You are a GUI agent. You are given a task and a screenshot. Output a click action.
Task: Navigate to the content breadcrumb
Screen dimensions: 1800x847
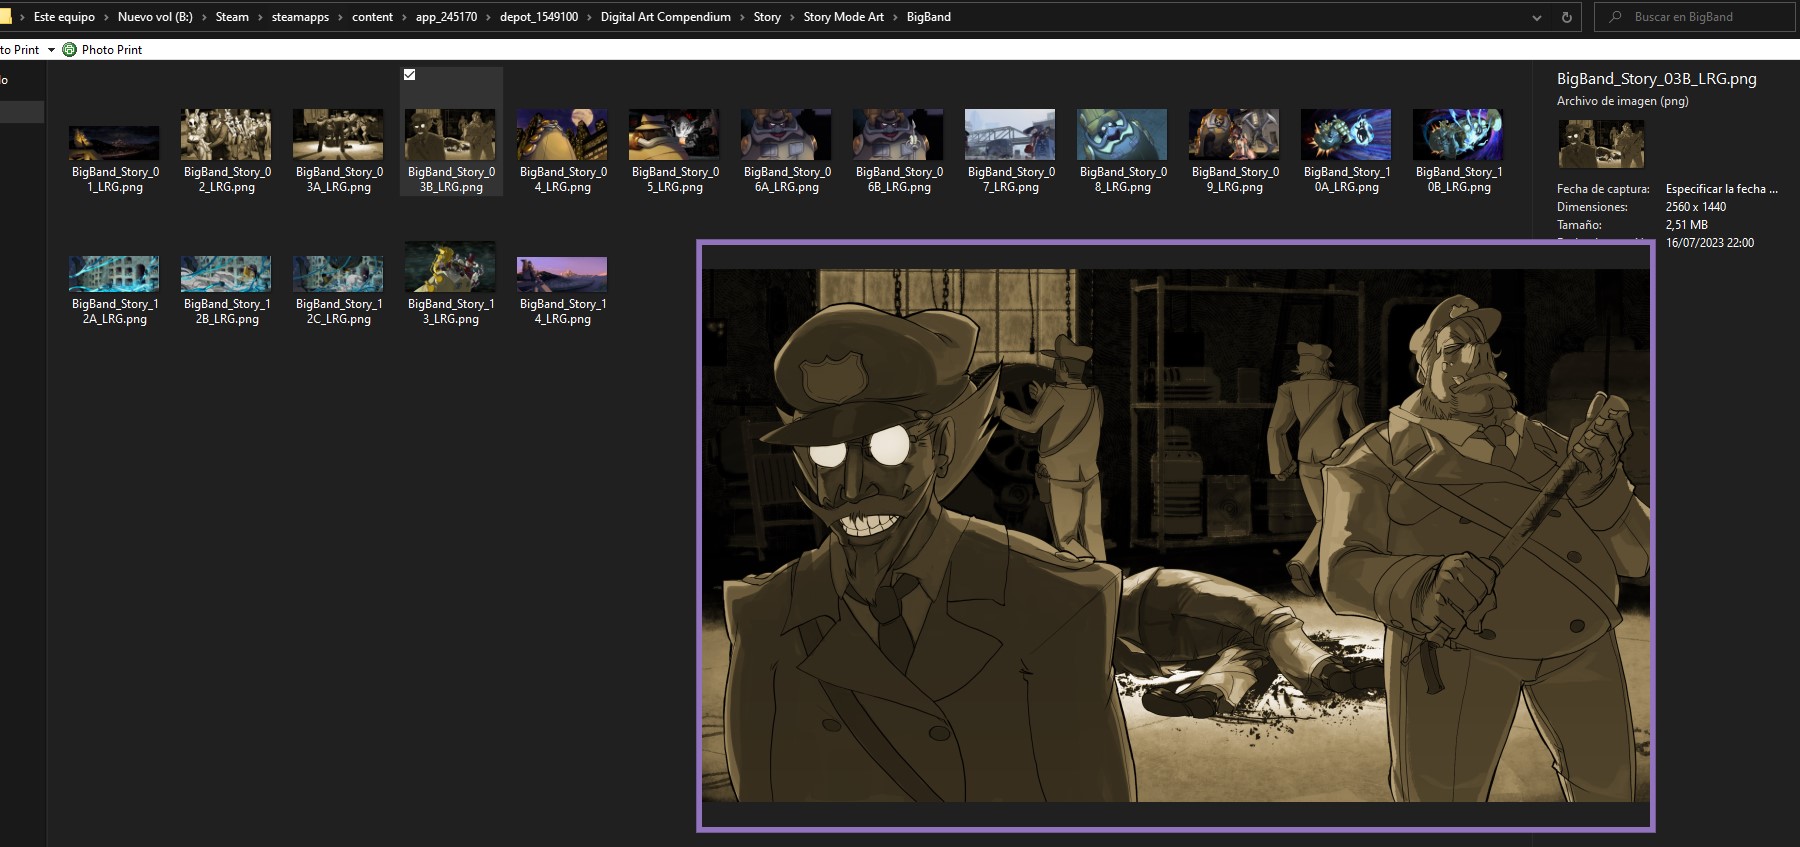click(372, 17)
